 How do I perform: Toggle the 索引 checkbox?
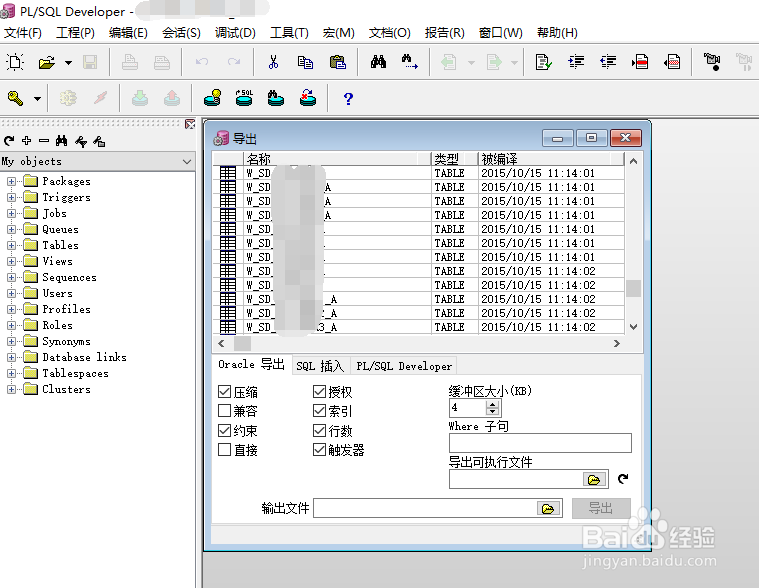point(319,411)
